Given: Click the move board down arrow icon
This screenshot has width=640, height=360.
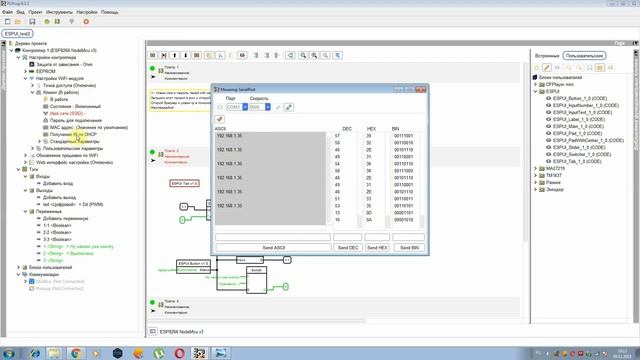Looking at the screenshot, I should [x=186, y=55].
